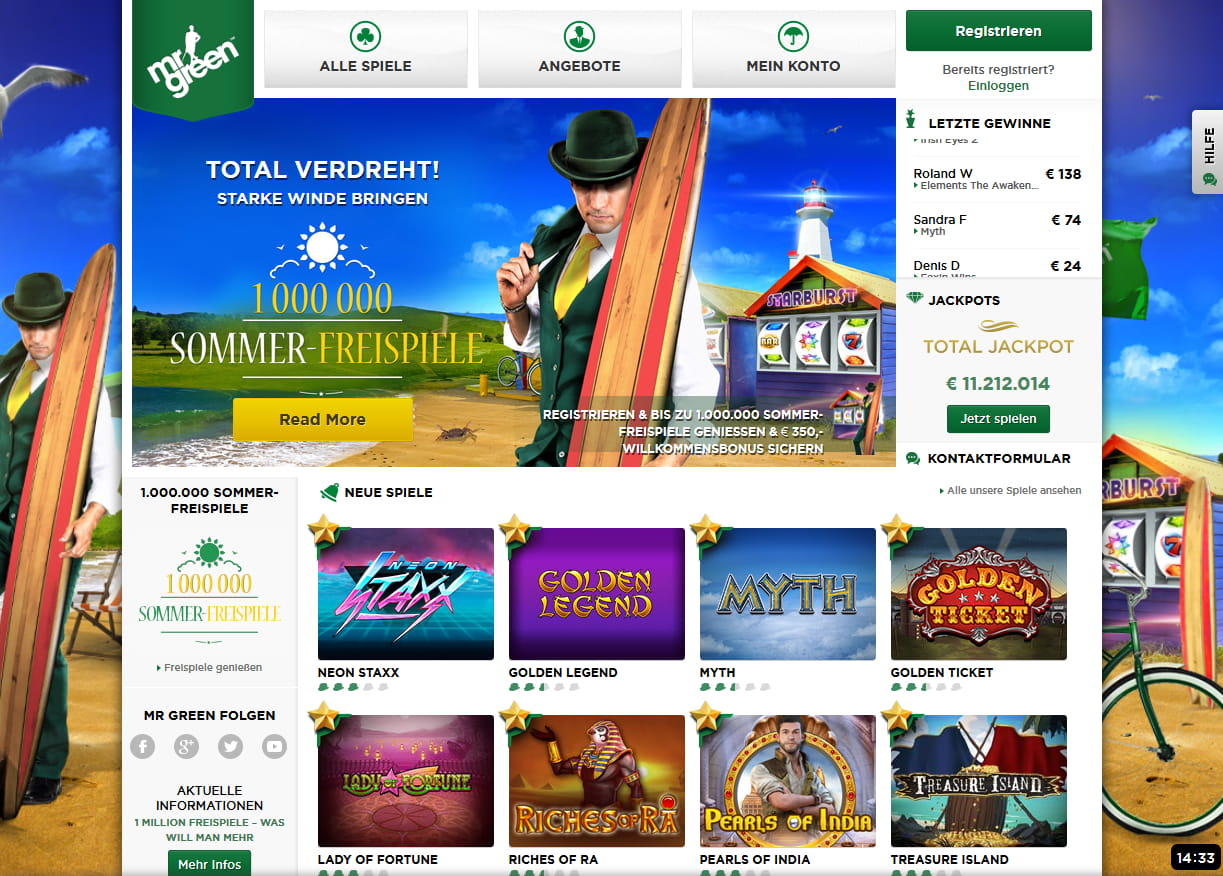Click the gold star on Neon Staxx
The image size is (1223, 876).
[324, 530]
